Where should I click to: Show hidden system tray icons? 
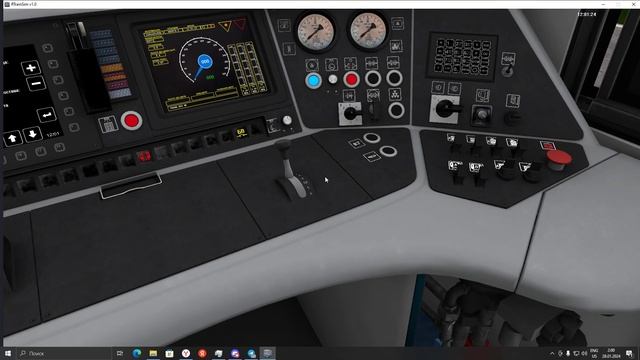[x=552, y=353]
